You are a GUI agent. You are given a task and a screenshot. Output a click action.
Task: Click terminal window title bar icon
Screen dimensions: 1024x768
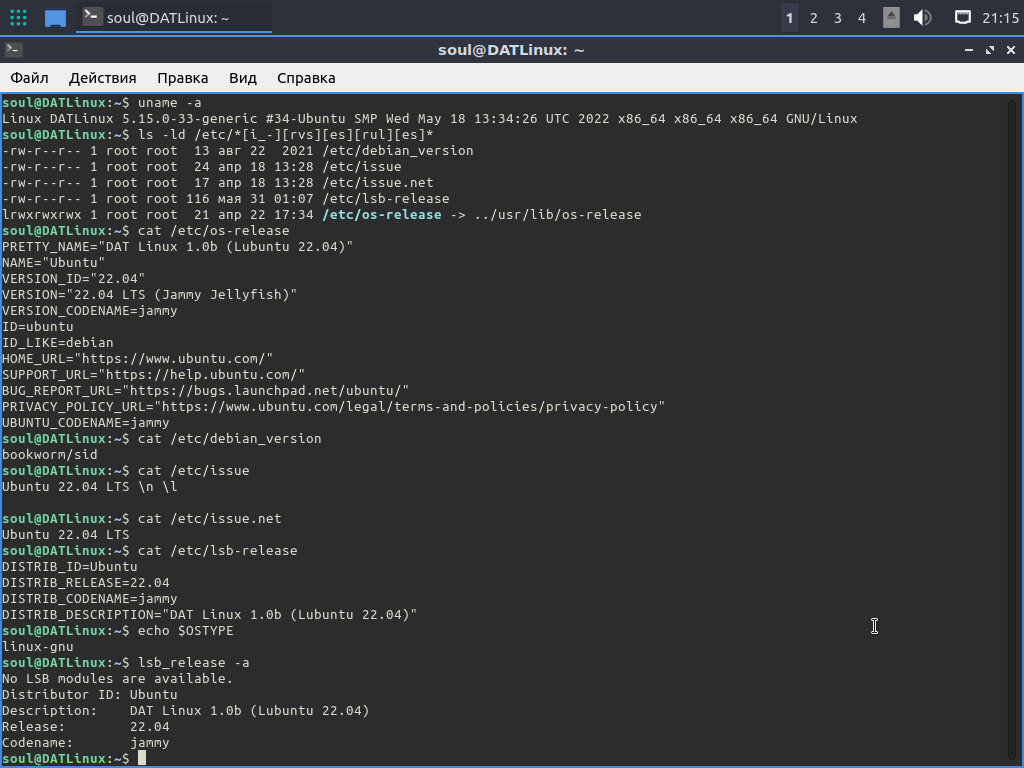pyautogui.click(x=13, y=50)
